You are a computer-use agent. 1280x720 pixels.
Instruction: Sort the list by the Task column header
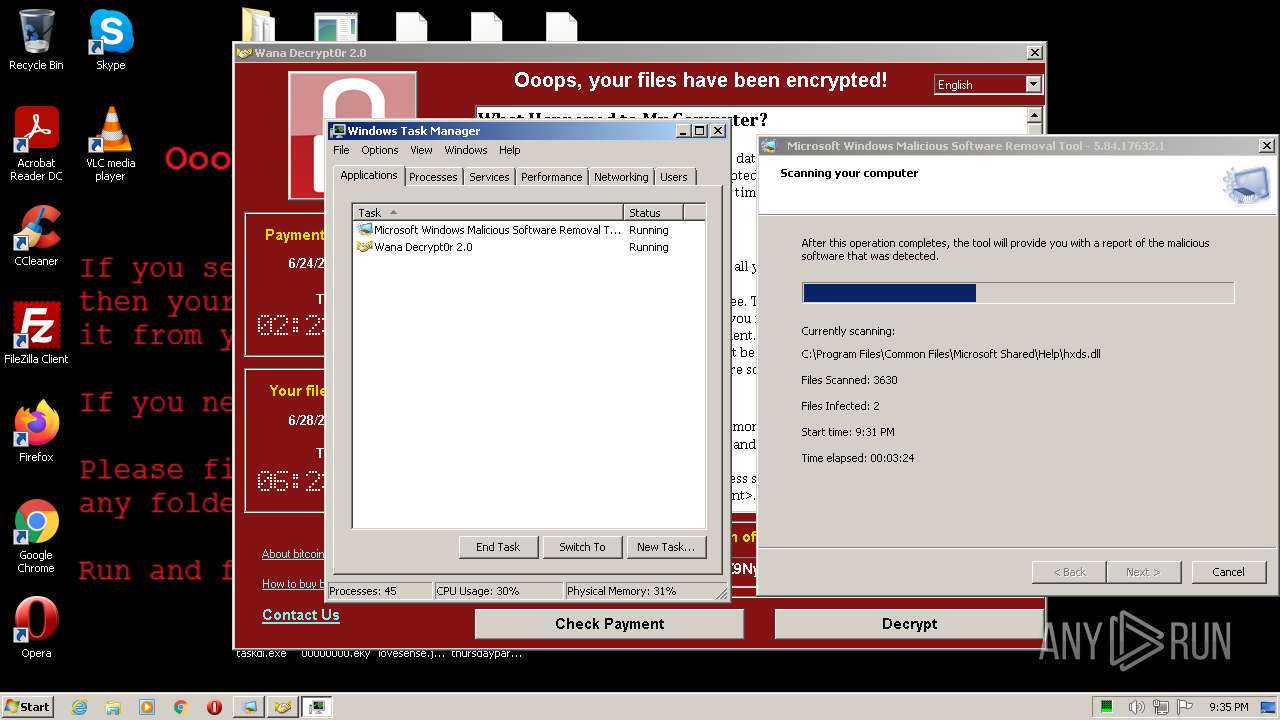click(488, 212)
